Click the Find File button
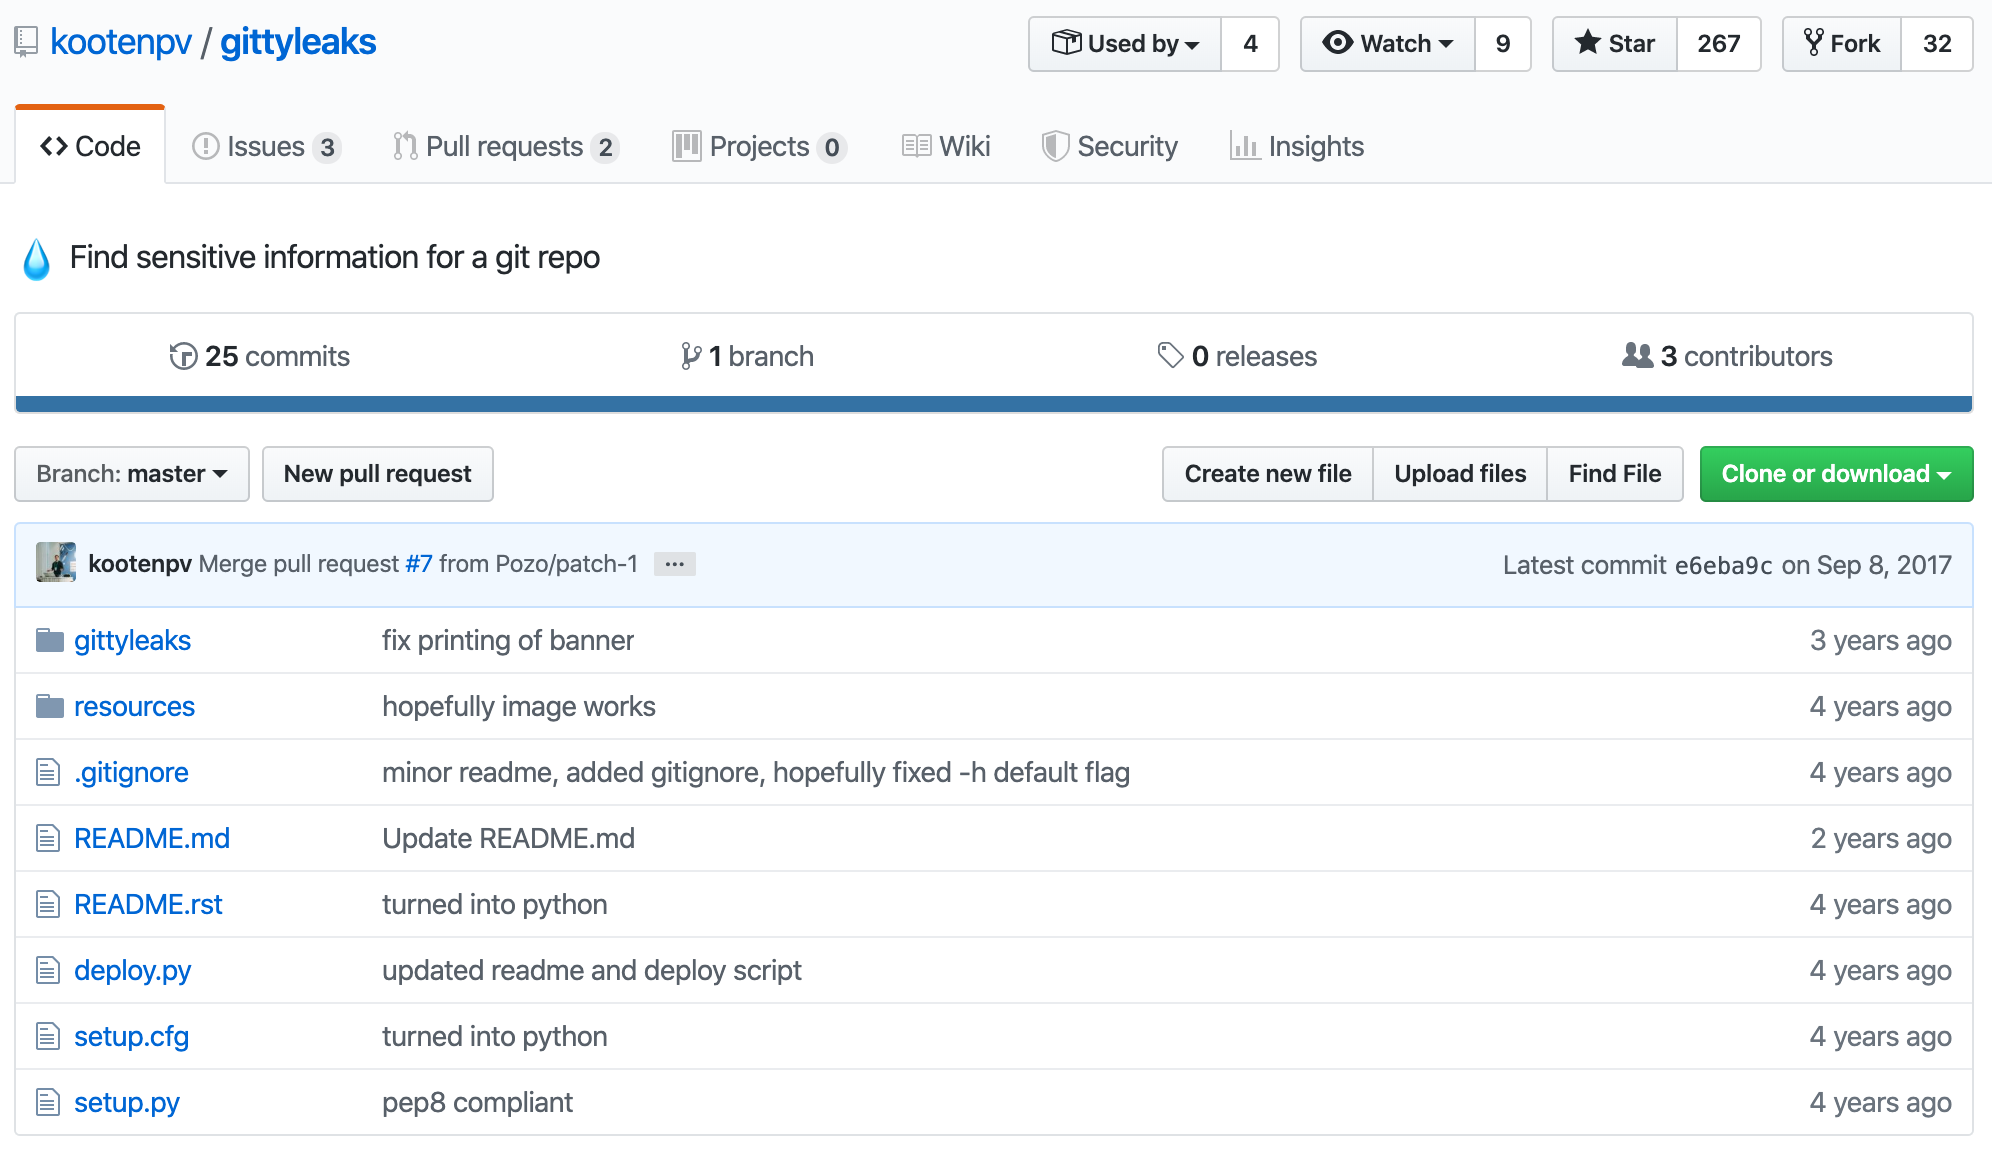 tap(1615, 474)
